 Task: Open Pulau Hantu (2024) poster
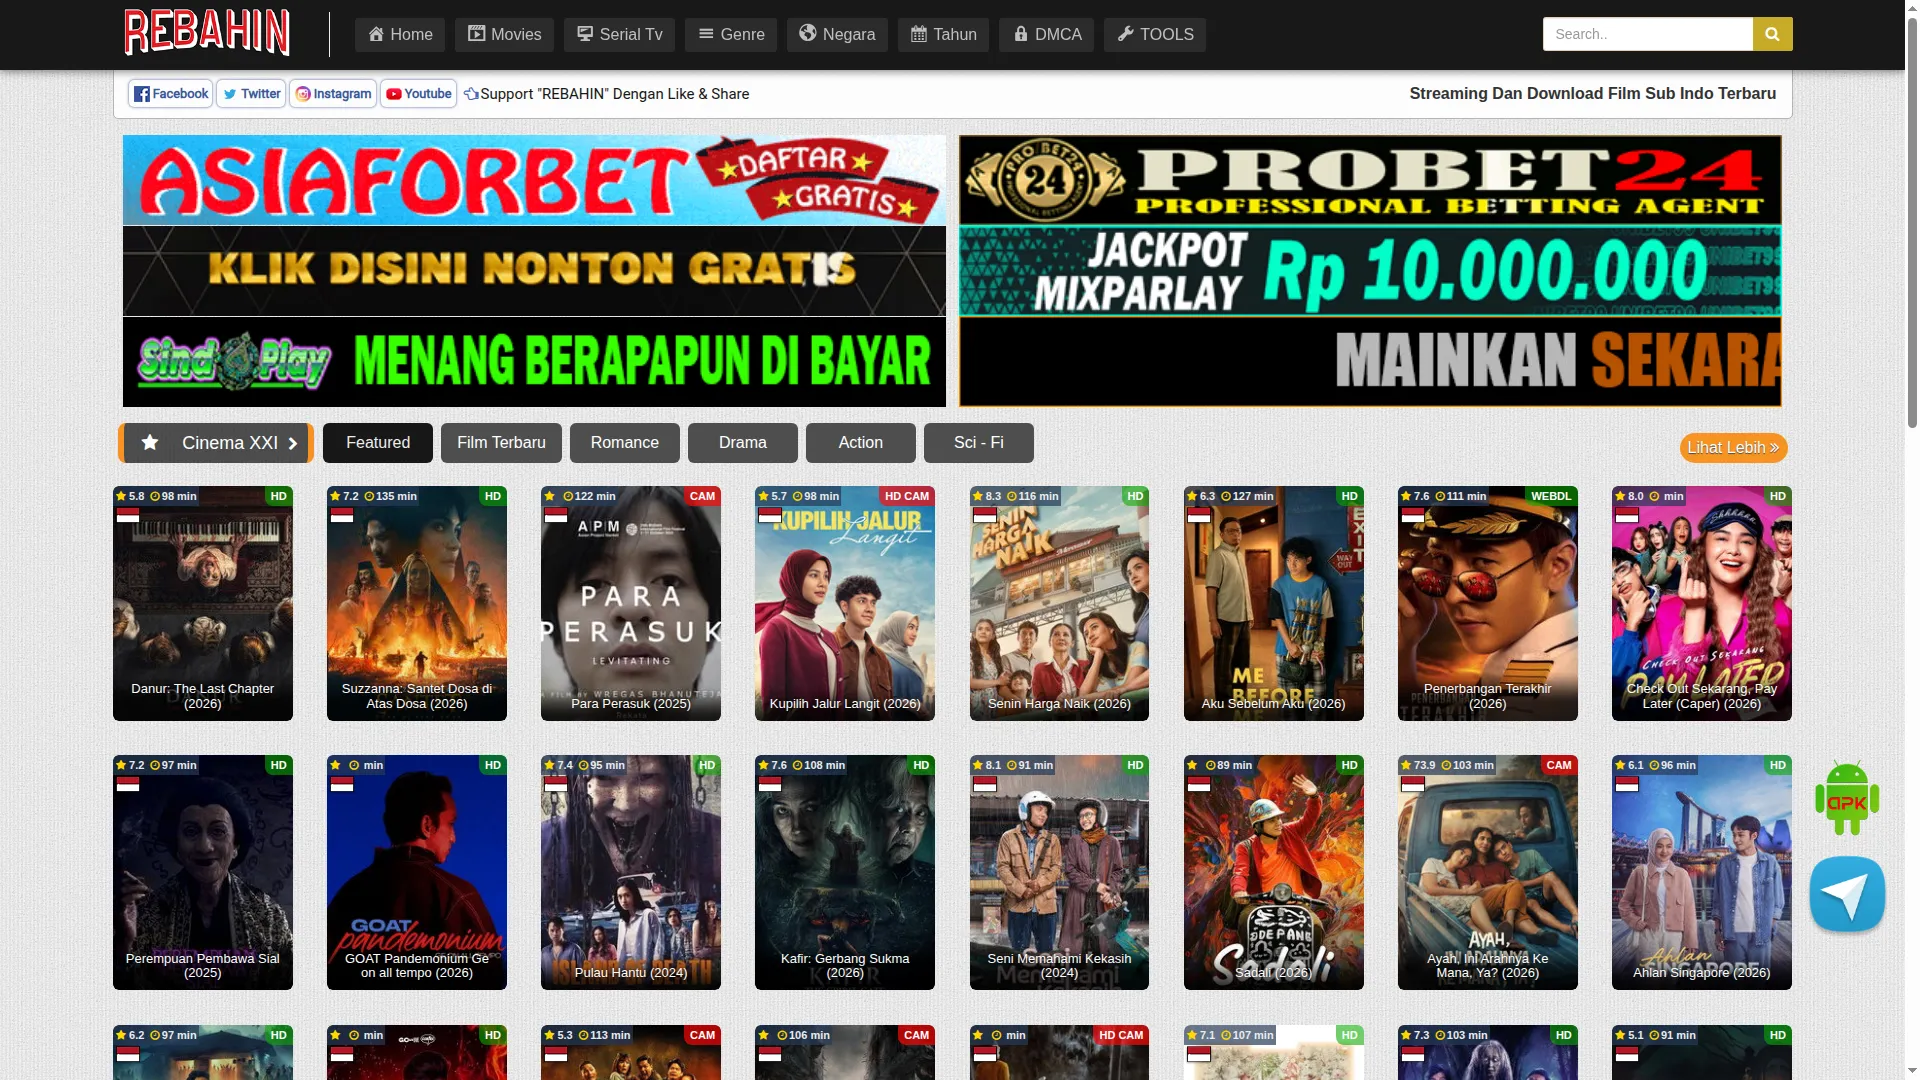[x=631, y=873]
